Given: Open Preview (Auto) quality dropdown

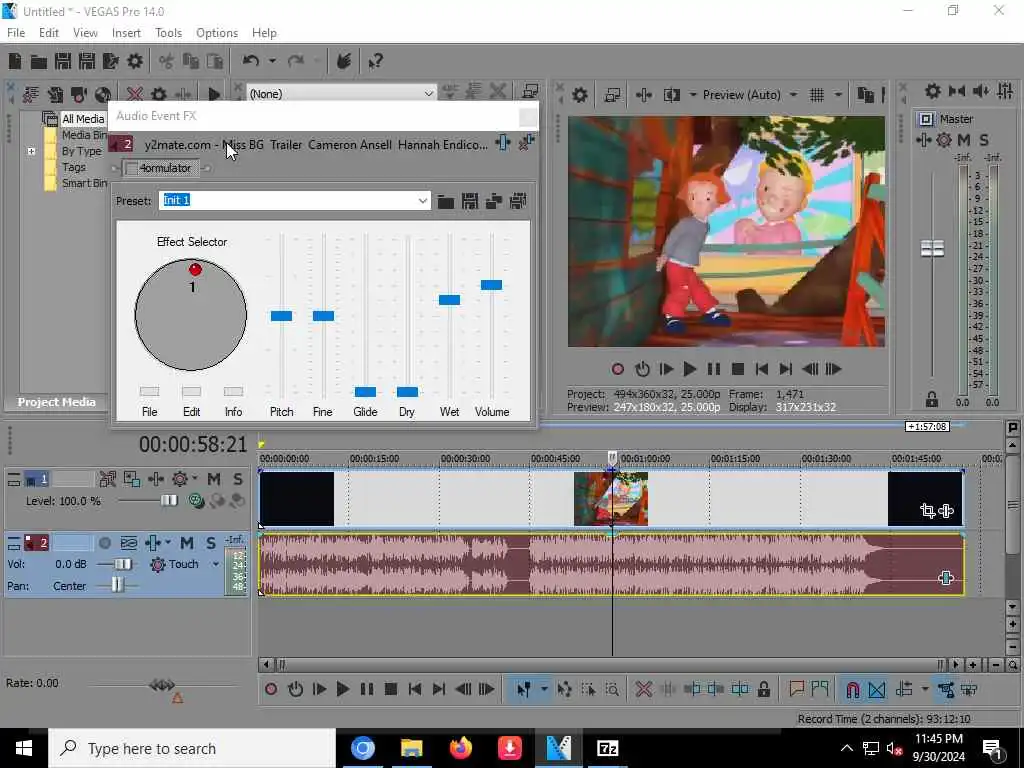Looking at the screenshot, I should tap(793, 95).
